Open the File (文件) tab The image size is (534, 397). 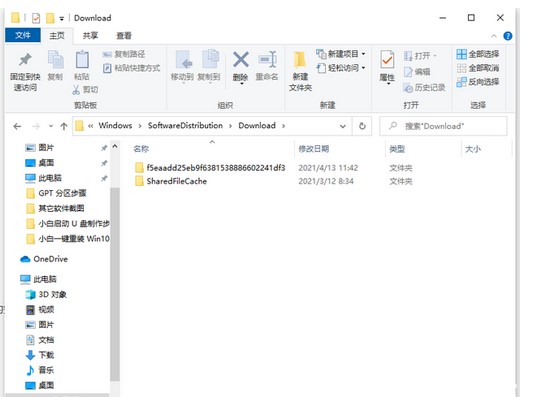click(23, 35)
